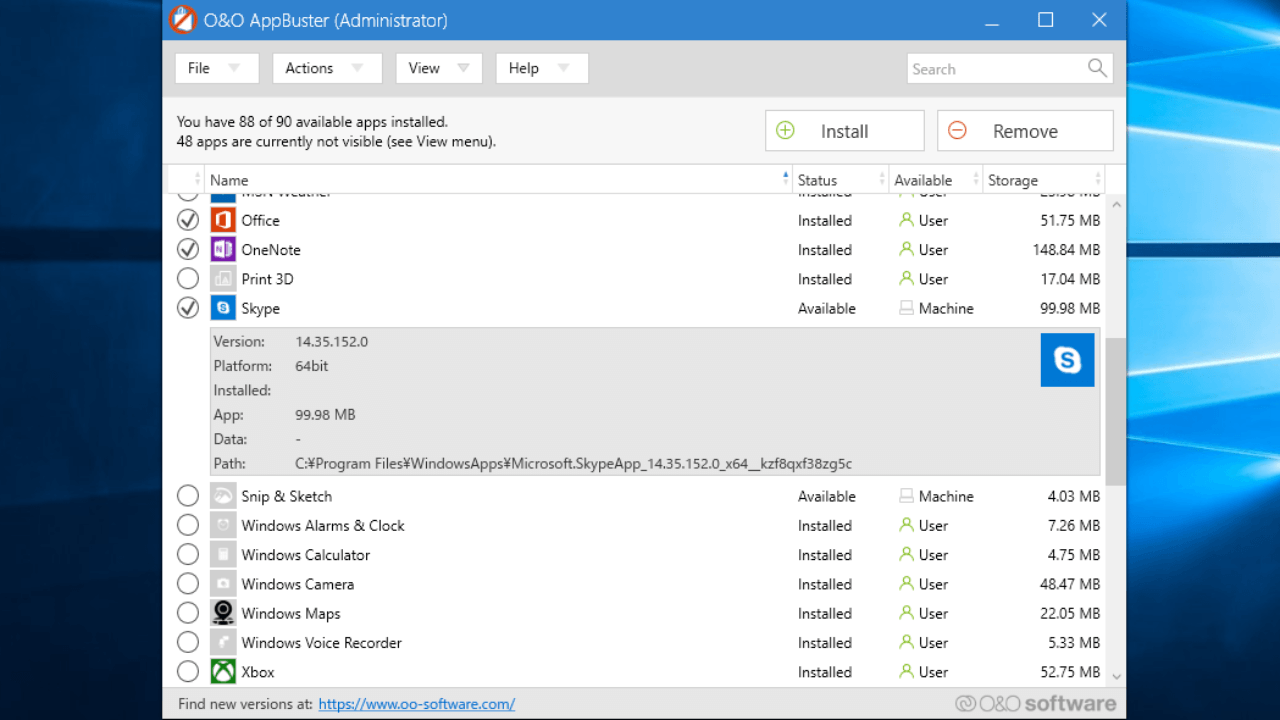Uncheck the Skype checkbox

click(x=188, y=308)
